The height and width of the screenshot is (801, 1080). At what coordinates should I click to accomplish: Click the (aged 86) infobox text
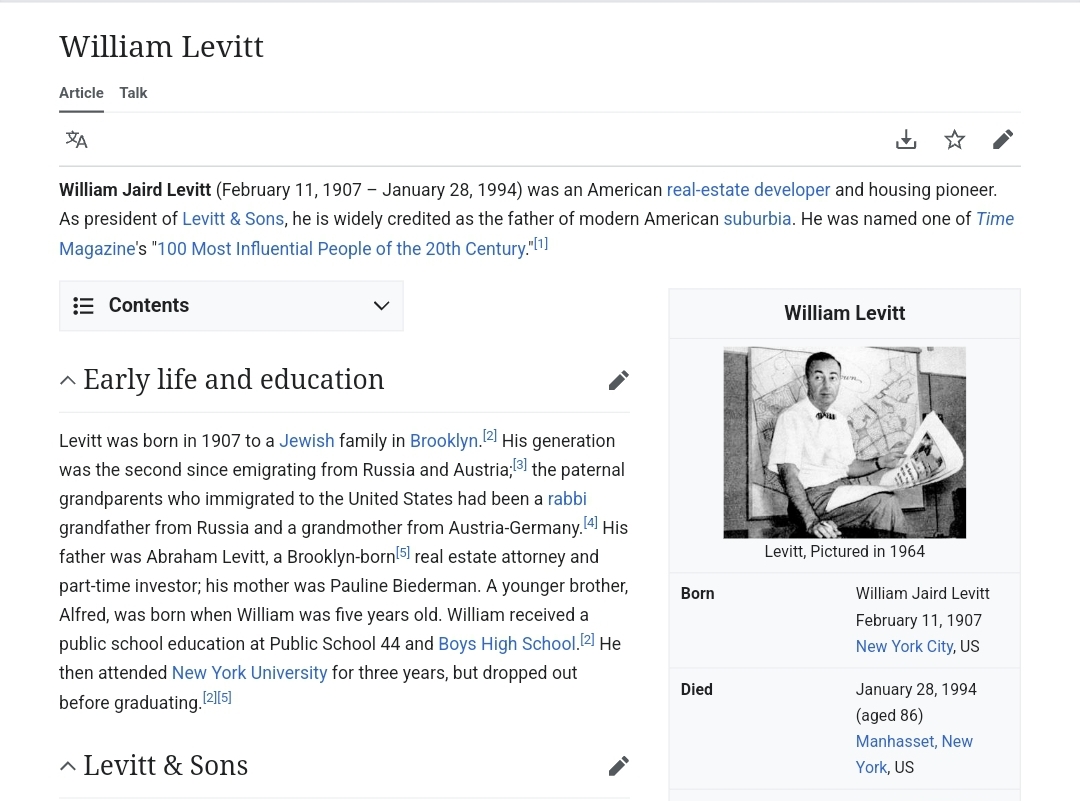click(x=889, y=716)
